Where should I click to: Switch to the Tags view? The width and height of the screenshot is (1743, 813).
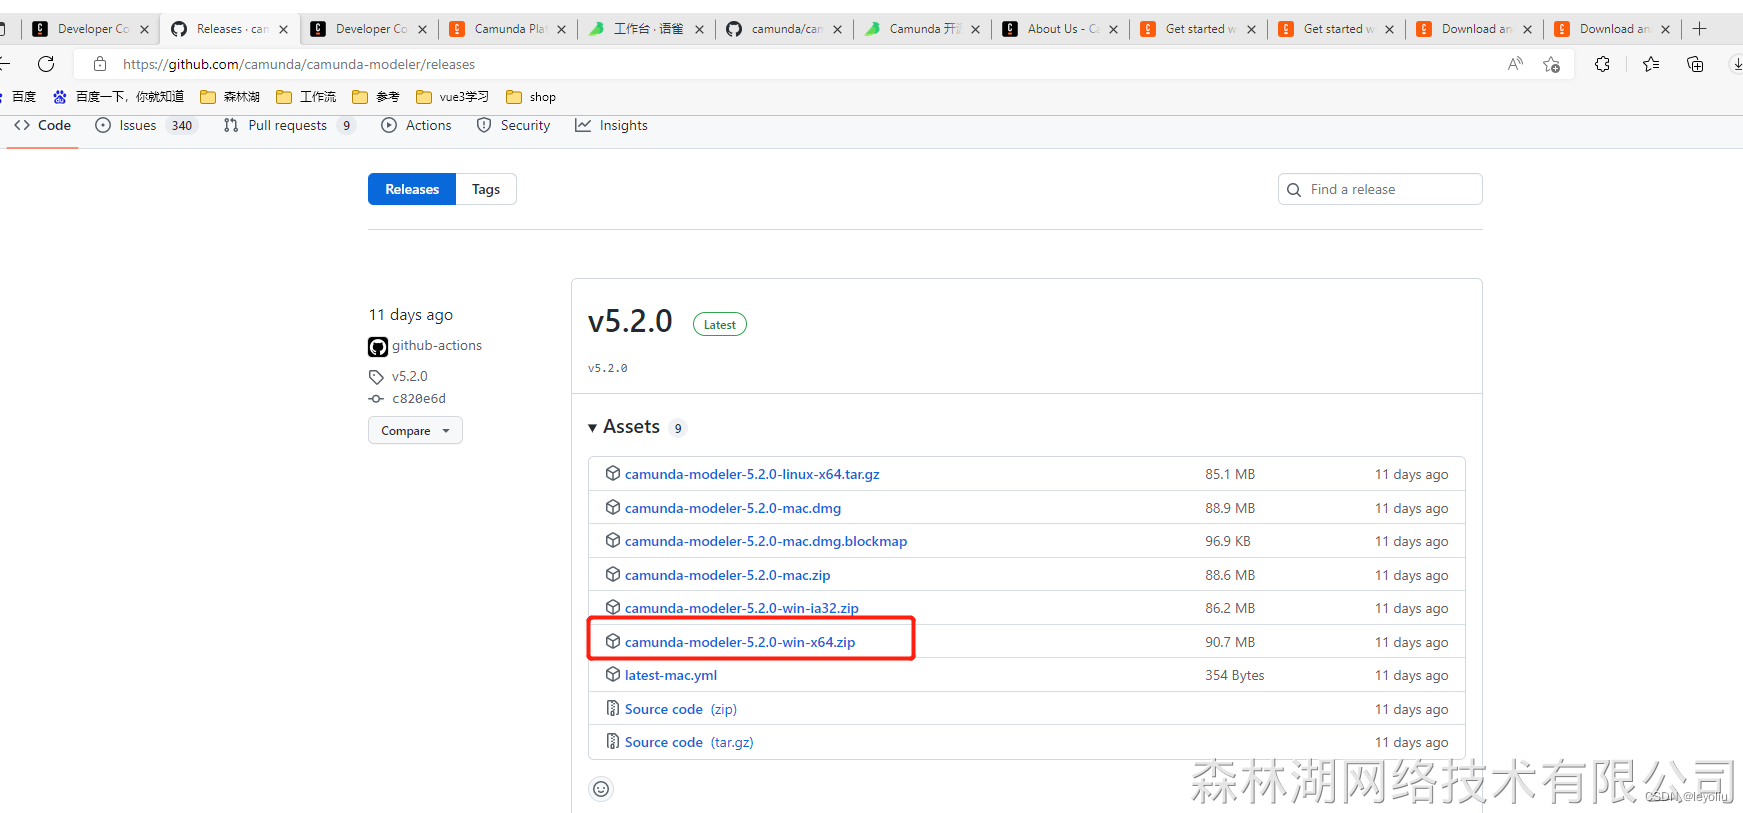click(486, 189)
